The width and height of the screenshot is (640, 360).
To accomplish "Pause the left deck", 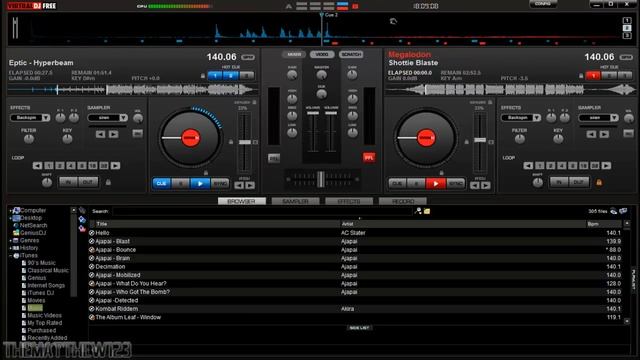I will pyautogui.click(x=180, y=184).
